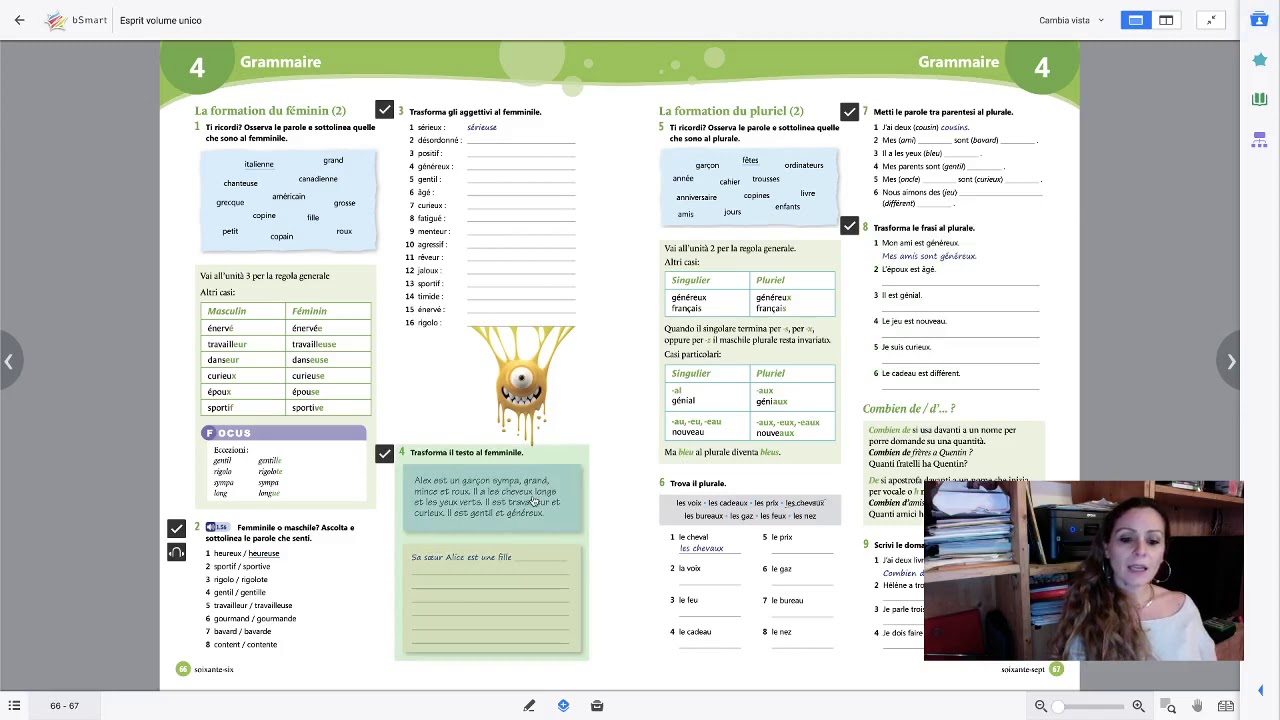
Task: Toggle exercise 8 checkmark box
Action: point(849,226)
